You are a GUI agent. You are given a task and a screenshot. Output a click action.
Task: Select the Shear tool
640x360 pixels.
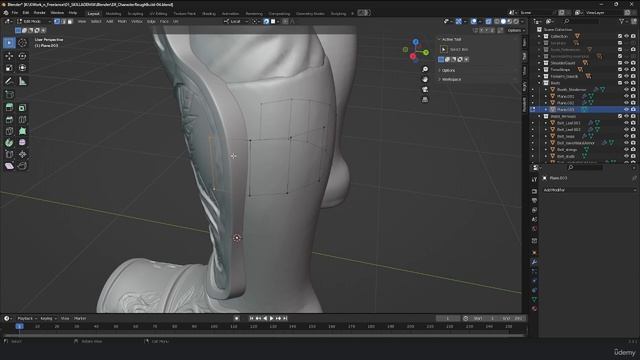click(x=9, y=166)
